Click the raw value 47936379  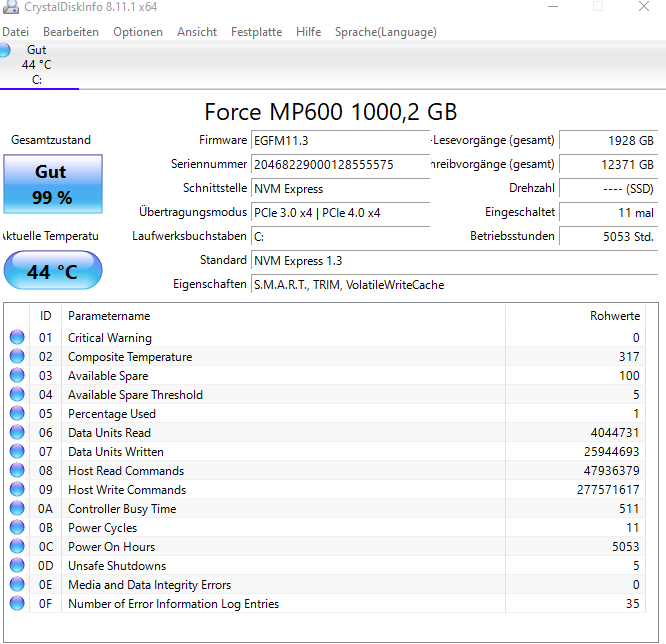coord(611,471)
